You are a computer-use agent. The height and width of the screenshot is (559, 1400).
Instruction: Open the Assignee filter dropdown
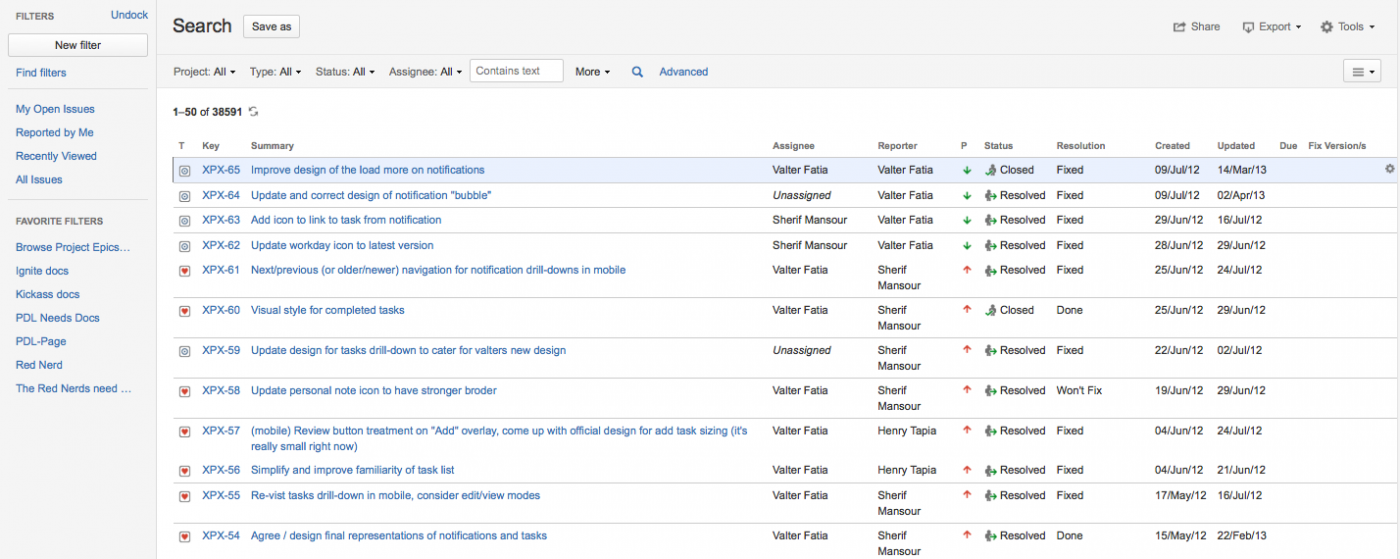pos(426,72)
